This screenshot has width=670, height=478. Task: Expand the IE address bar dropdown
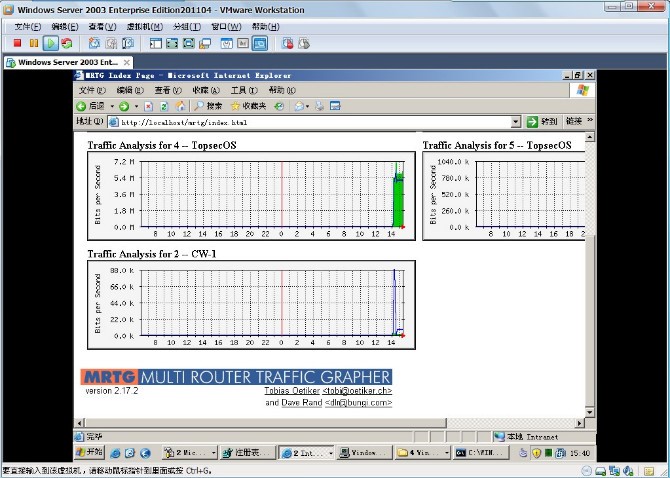coord(516,122)
